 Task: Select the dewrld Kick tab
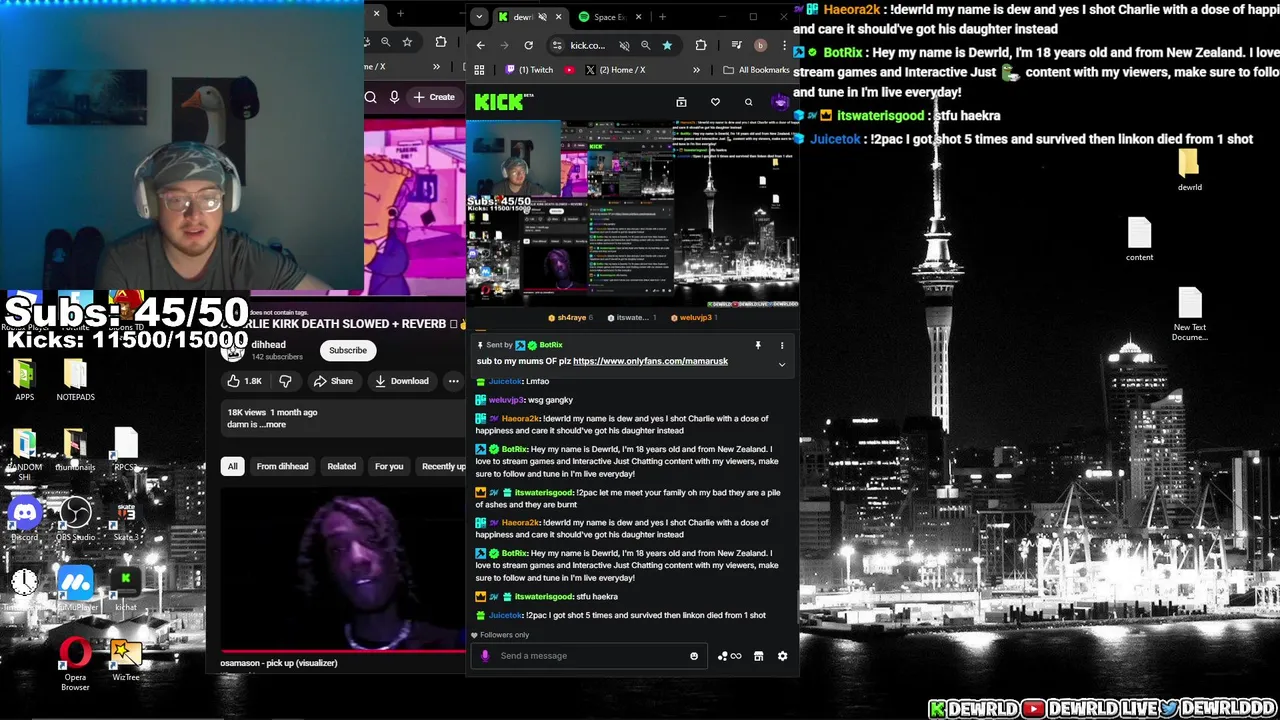pyautogui.click(x=530, y=17)
